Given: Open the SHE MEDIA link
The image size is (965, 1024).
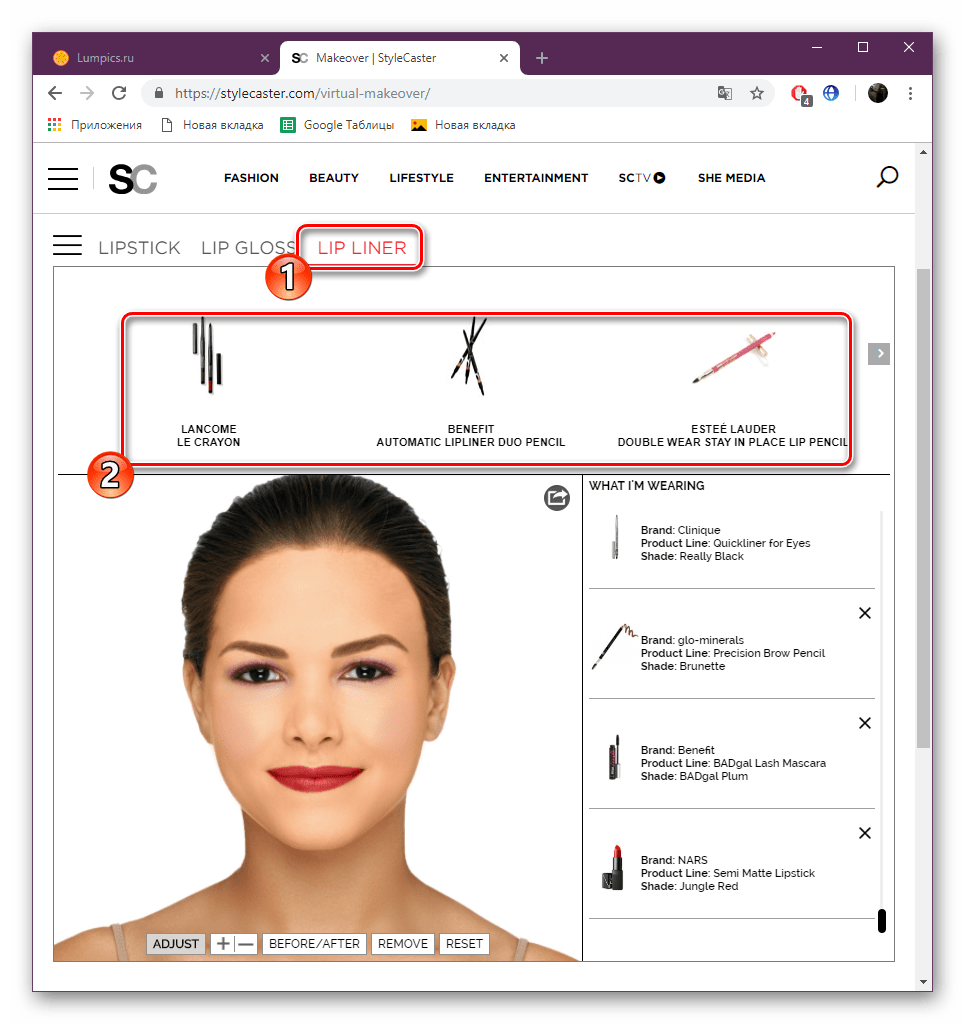Looking at the screenshot, I should coord(731,178).
